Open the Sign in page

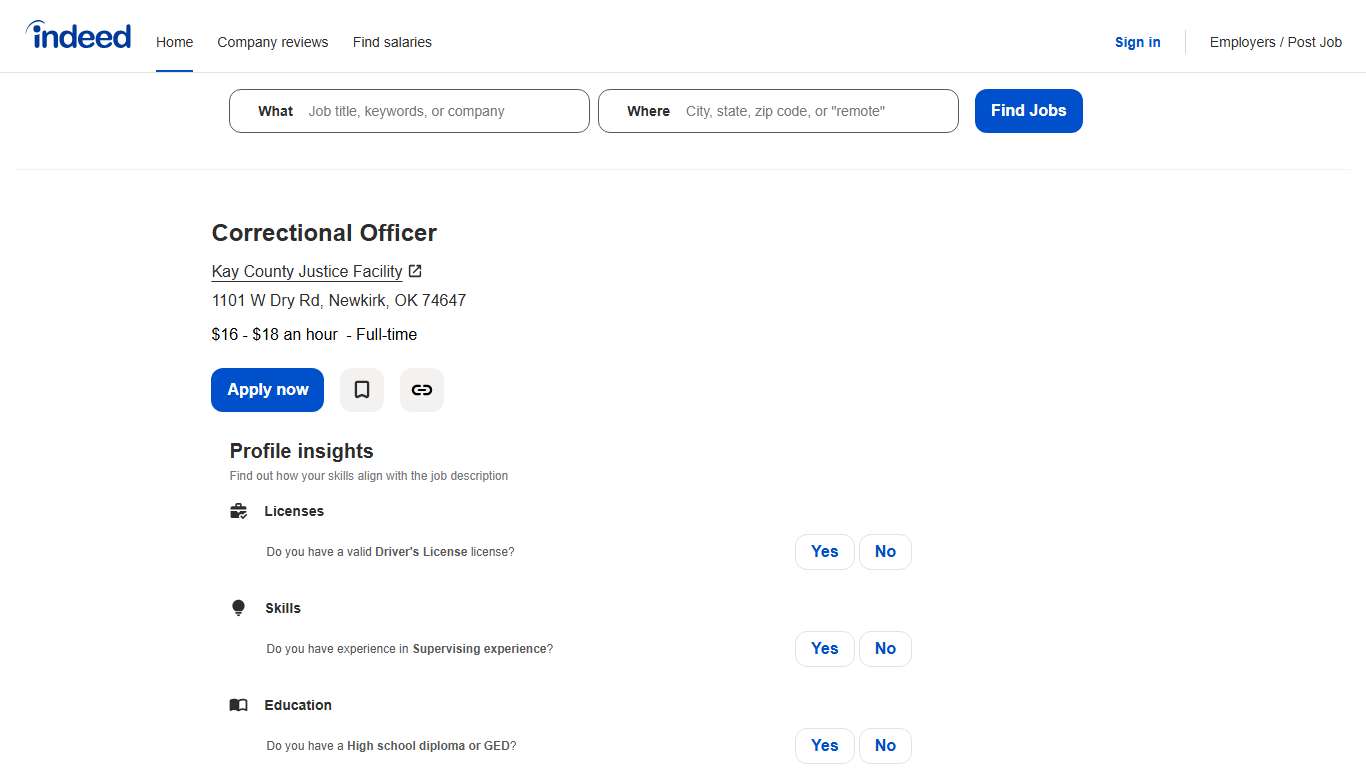click(1137, 42)
